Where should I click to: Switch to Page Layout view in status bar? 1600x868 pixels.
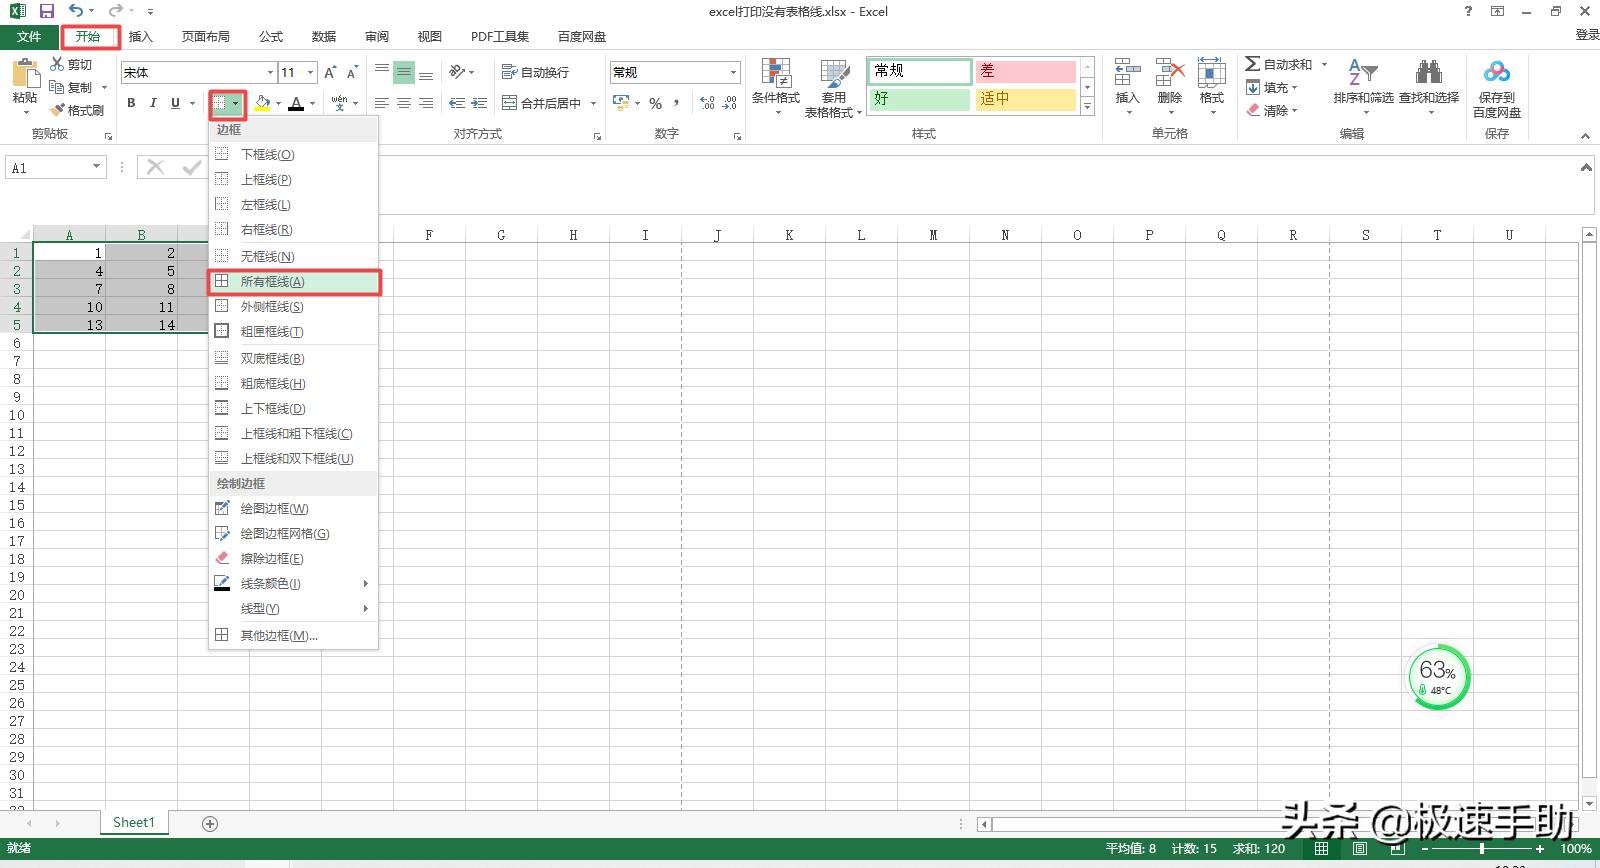pos(1360,848)
